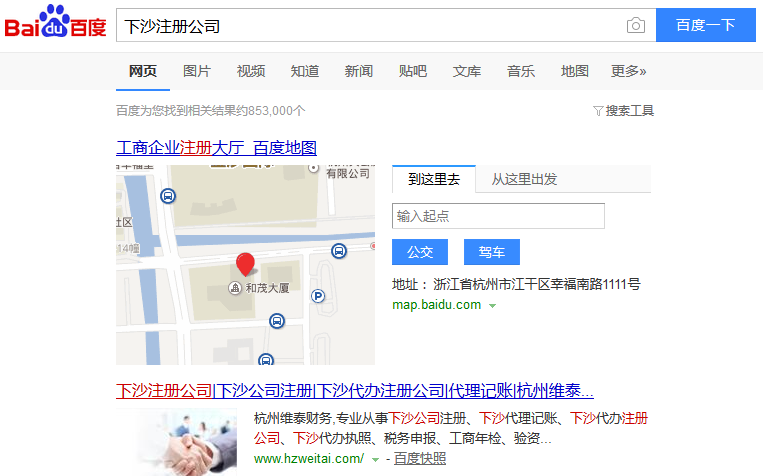This screenshot has width=763, height=476.
Task: Click the filter icon beside 搜索工具
Action: pyautogui.click(x=598, y=111)
